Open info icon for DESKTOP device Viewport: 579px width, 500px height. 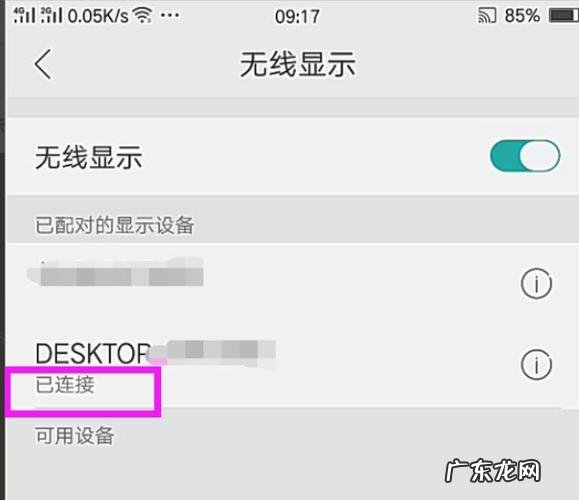536,364
